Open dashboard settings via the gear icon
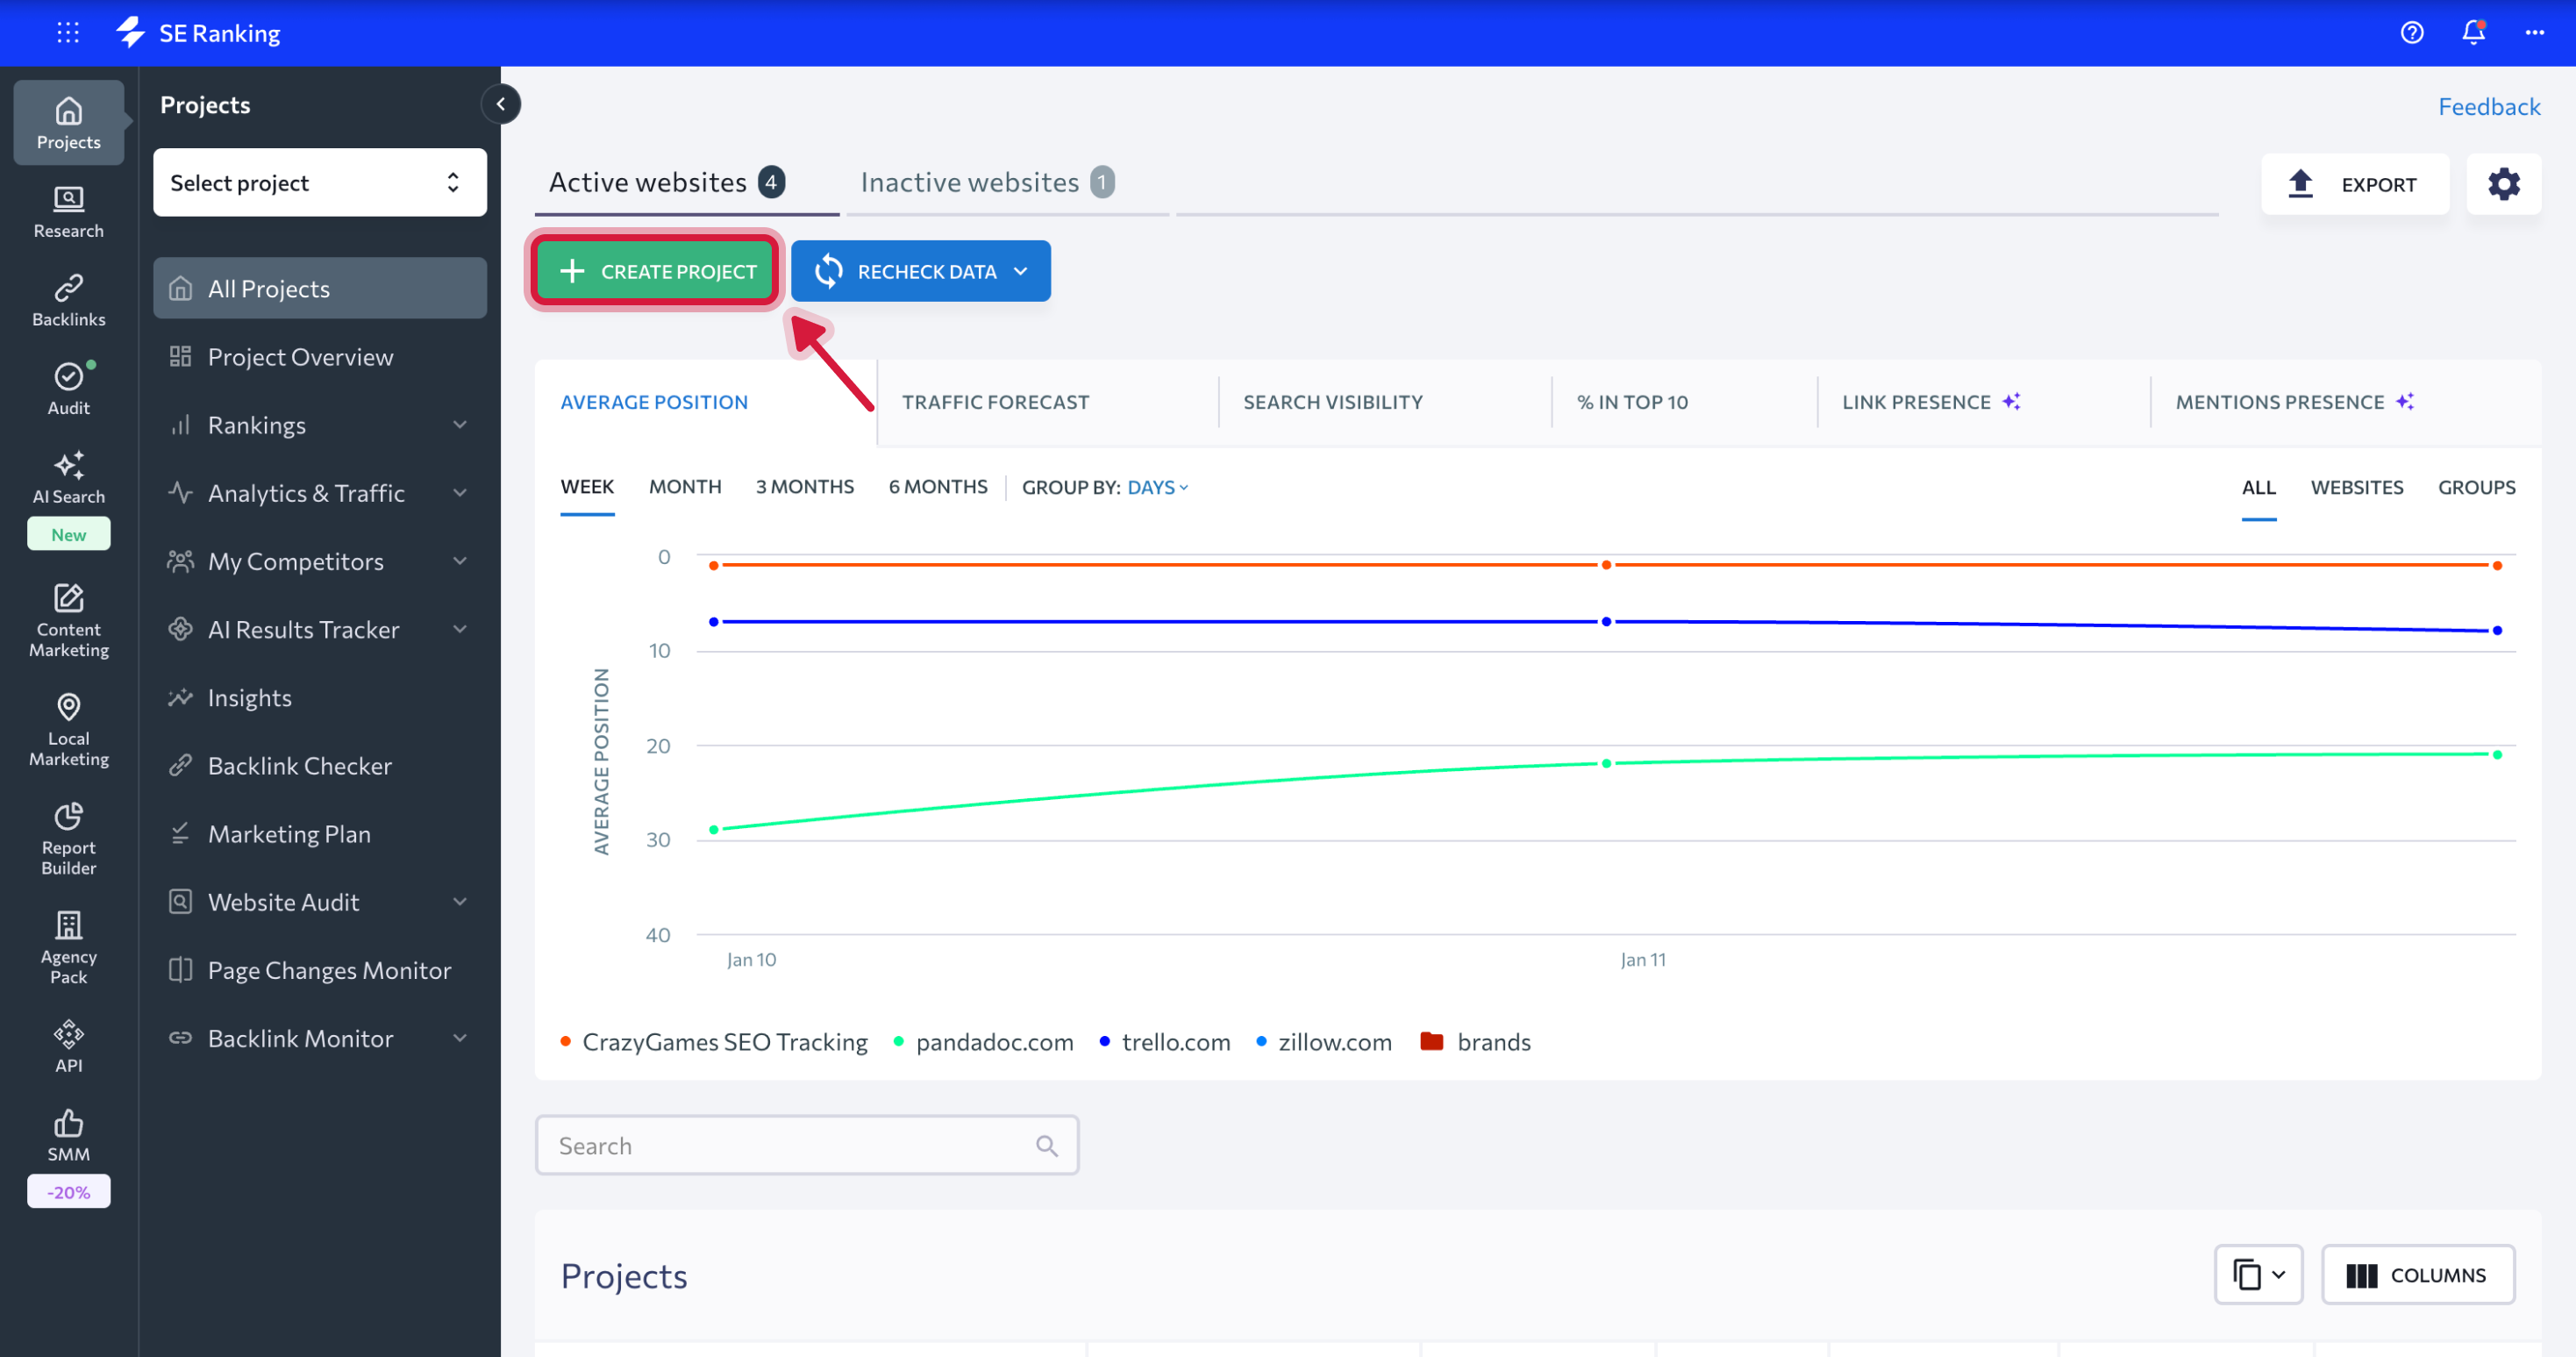2576x1357 pixels. pyautogui.click(x=2504, y=184)
